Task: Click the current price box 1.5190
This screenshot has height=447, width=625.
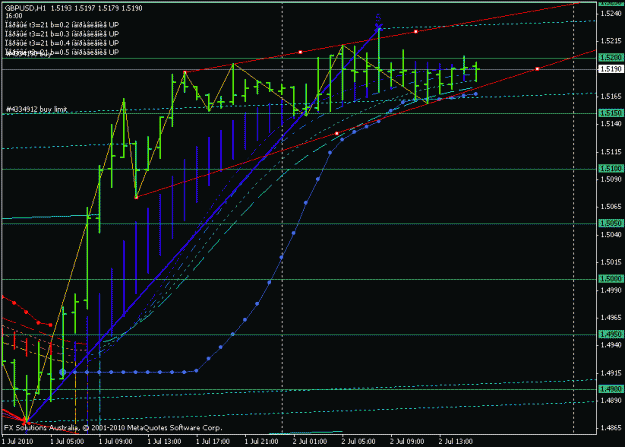Action: [x=611, y=69]
